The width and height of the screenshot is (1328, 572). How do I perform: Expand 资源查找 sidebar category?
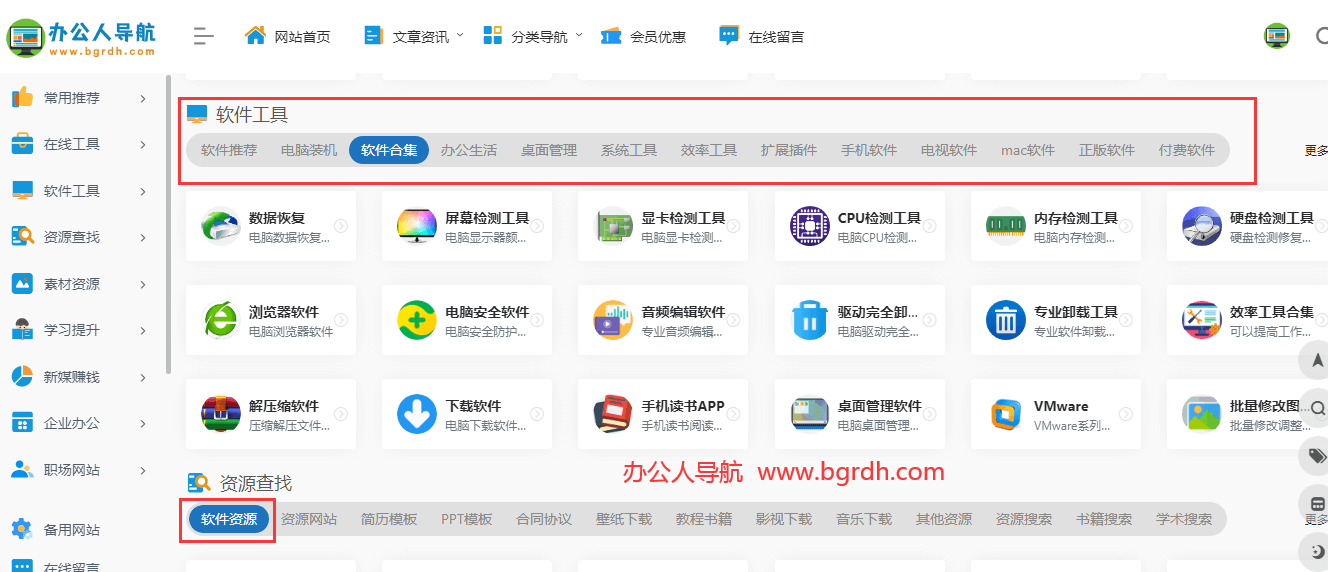coord(80,237)
